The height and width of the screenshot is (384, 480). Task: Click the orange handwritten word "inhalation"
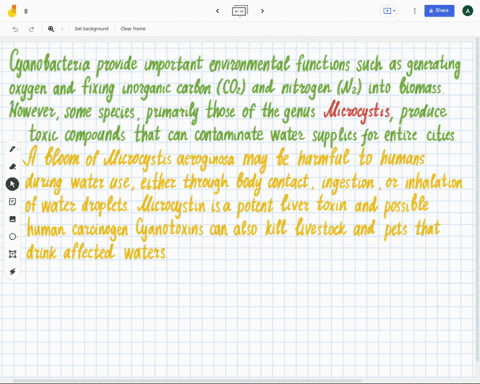coord(434,182)
